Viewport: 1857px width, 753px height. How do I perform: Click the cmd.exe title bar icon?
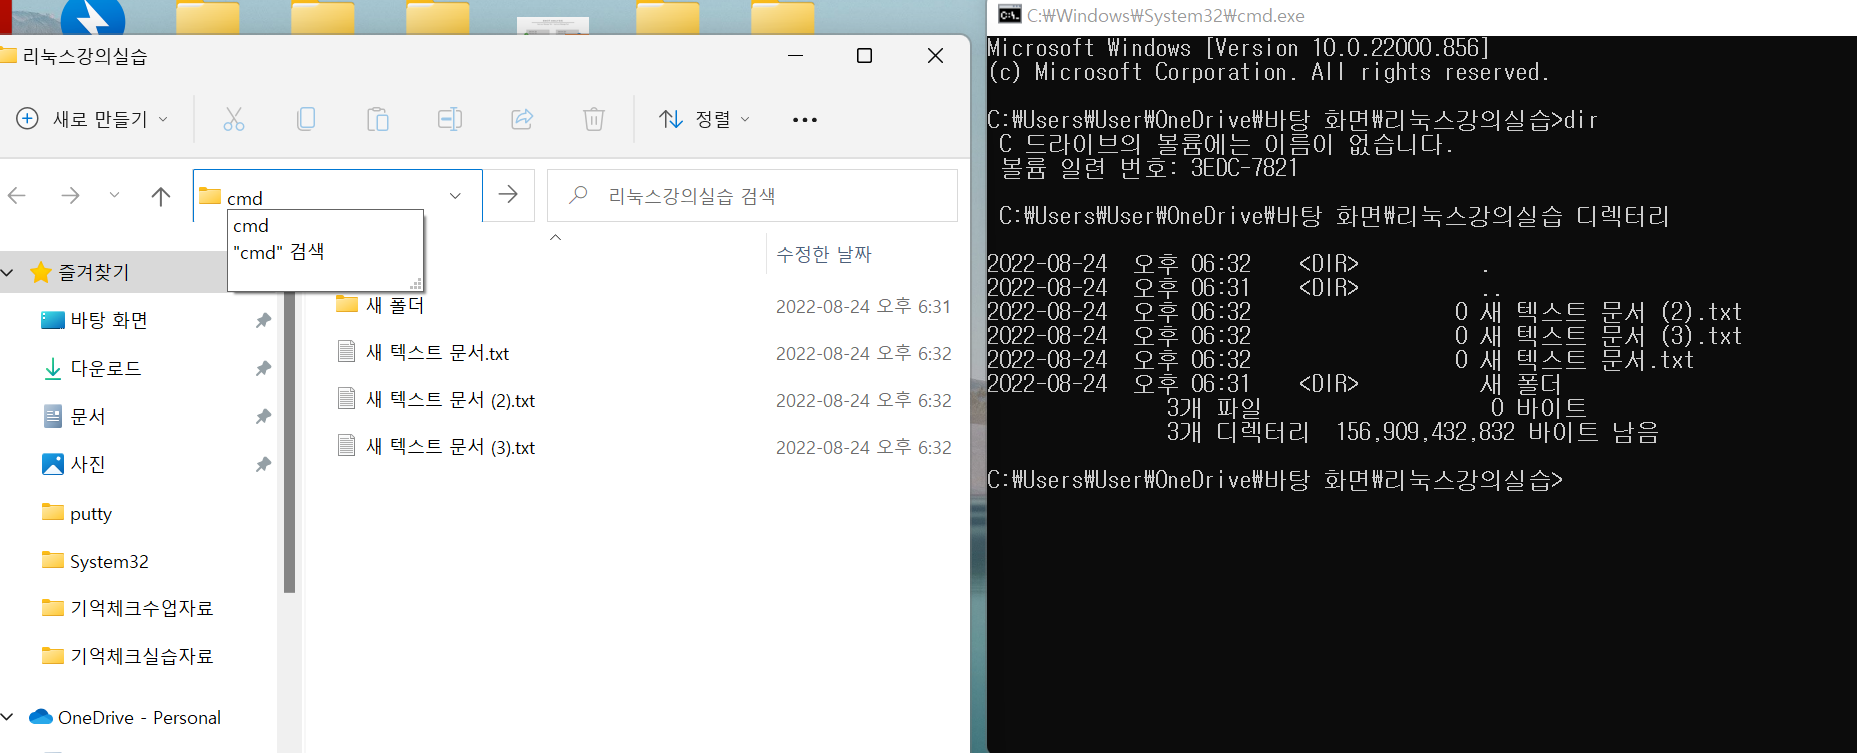1009,15
